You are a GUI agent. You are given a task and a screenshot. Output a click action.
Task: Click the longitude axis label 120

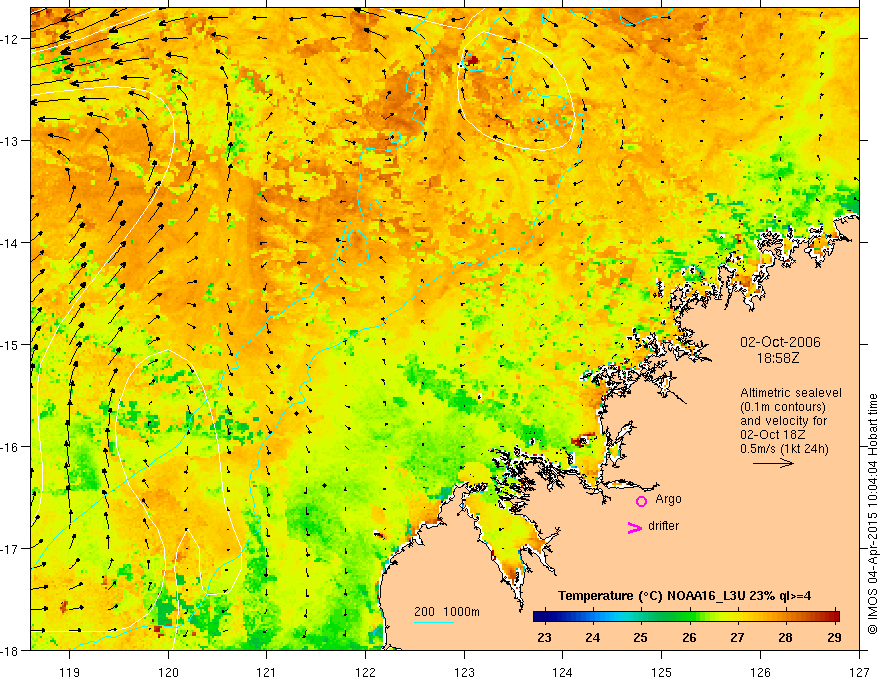(168, 673)
